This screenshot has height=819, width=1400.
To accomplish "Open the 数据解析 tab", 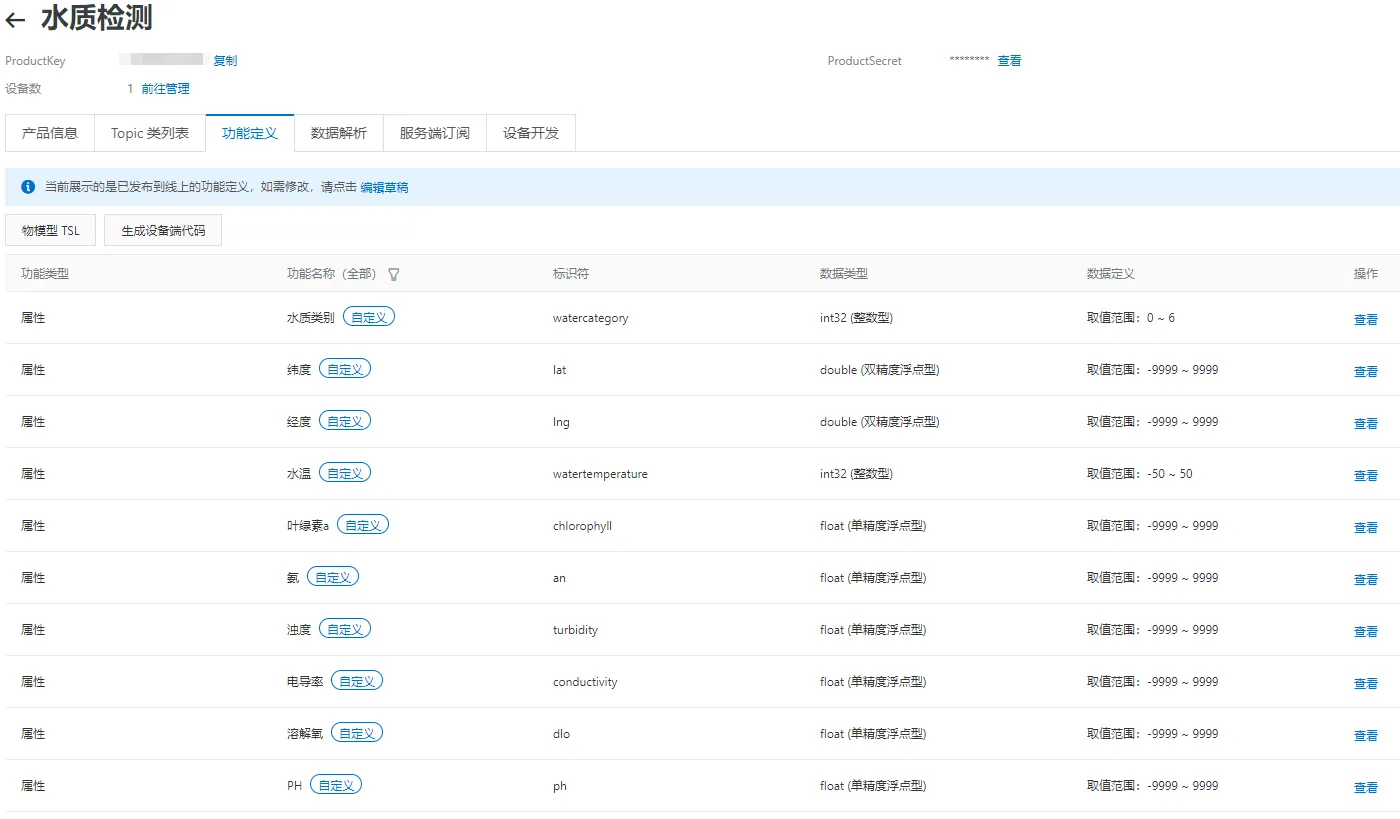I will 339,133.
